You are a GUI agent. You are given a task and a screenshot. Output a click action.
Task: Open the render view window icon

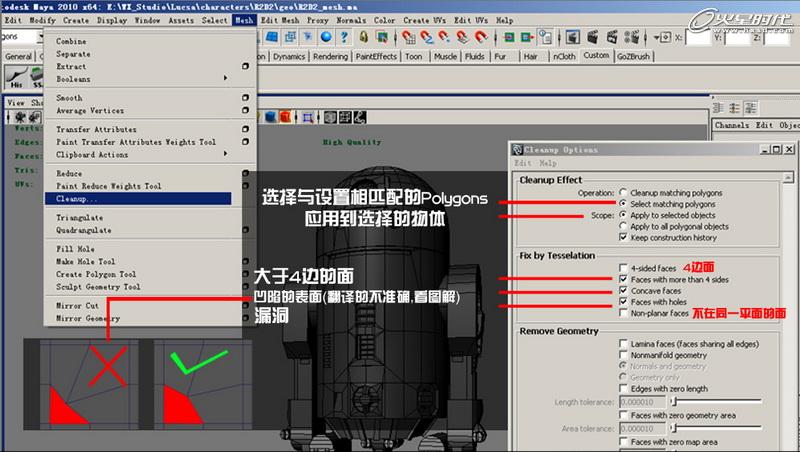click(573, 37)
